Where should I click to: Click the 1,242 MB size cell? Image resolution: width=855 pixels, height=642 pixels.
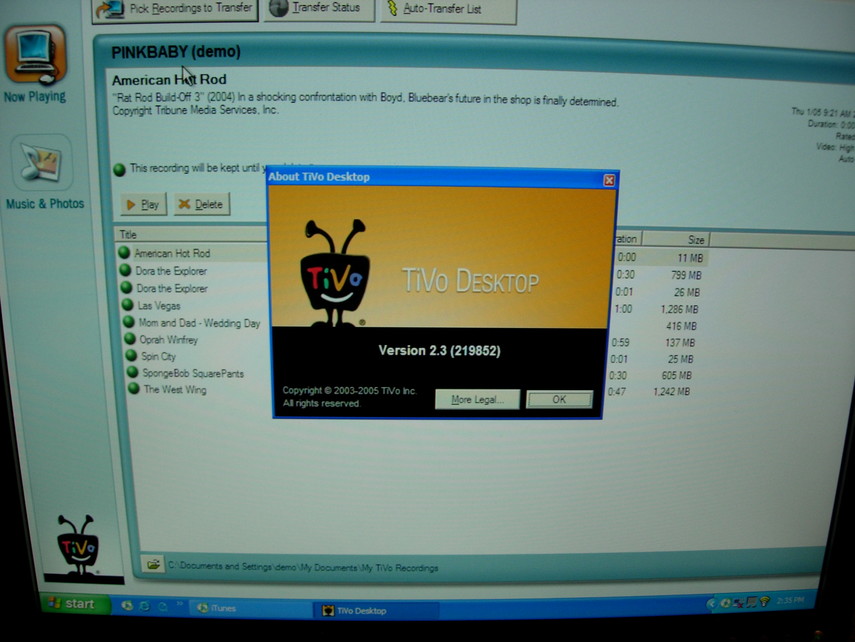coord(672,392)
